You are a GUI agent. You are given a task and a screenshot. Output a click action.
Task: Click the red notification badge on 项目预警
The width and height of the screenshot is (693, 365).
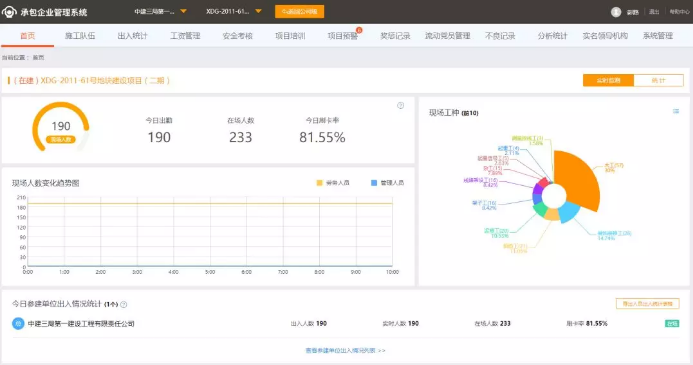[359, 30]
